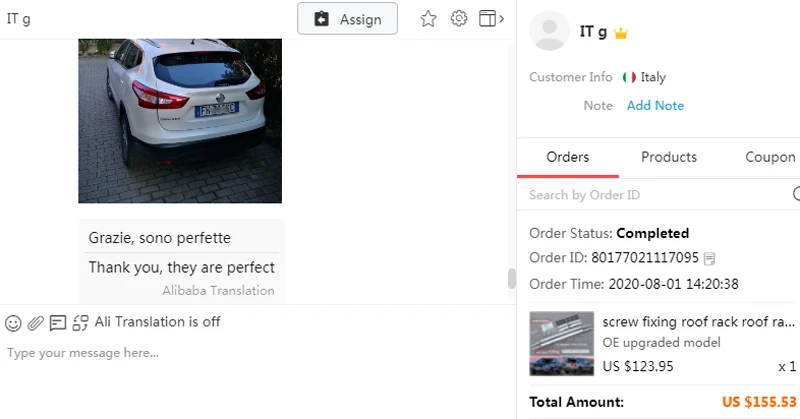Click the chat scrollbar handle

pos(512,279)
